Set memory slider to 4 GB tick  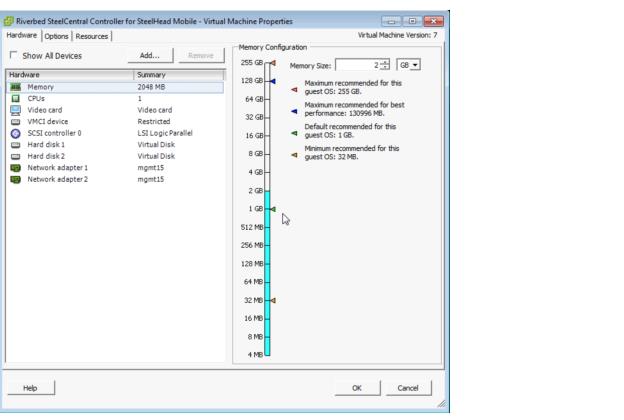pos(267,172)
